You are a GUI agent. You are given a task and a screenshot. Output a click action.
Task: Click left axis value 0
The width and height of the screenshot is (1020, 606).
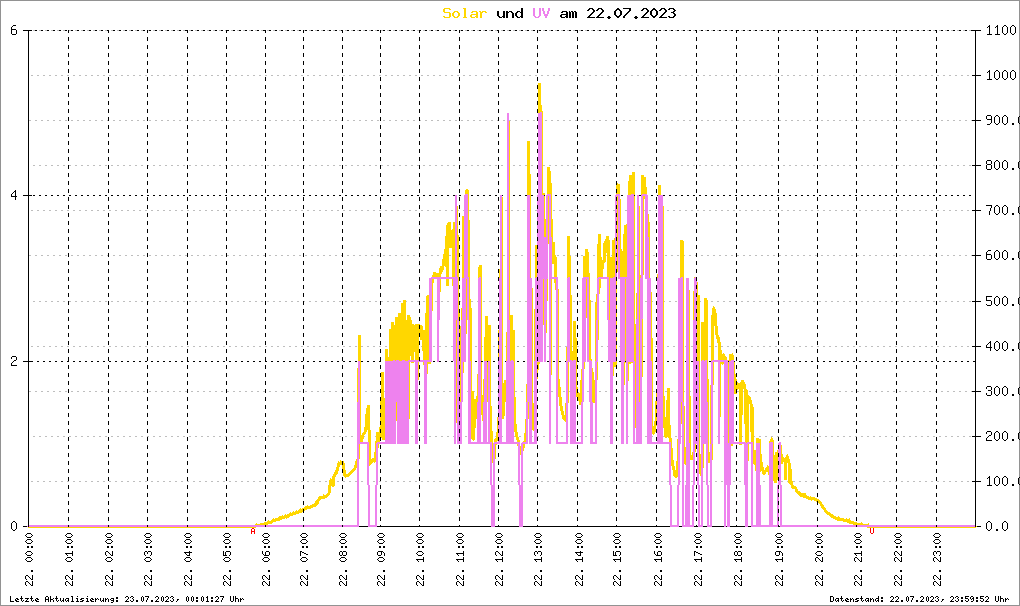[x=14, y=527]
